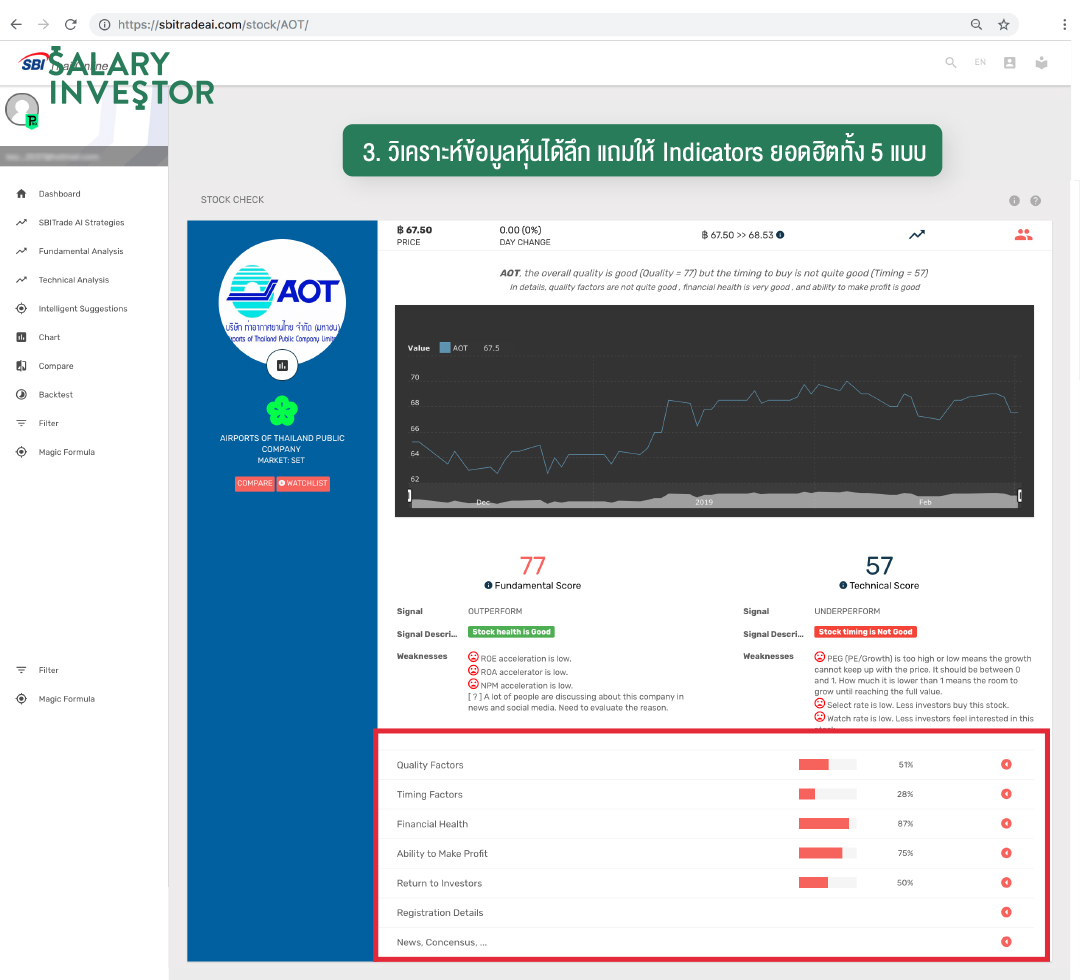Click the info icon beside Stock Check
This screenshot has height=980, width=1080.
[1014, 201]
